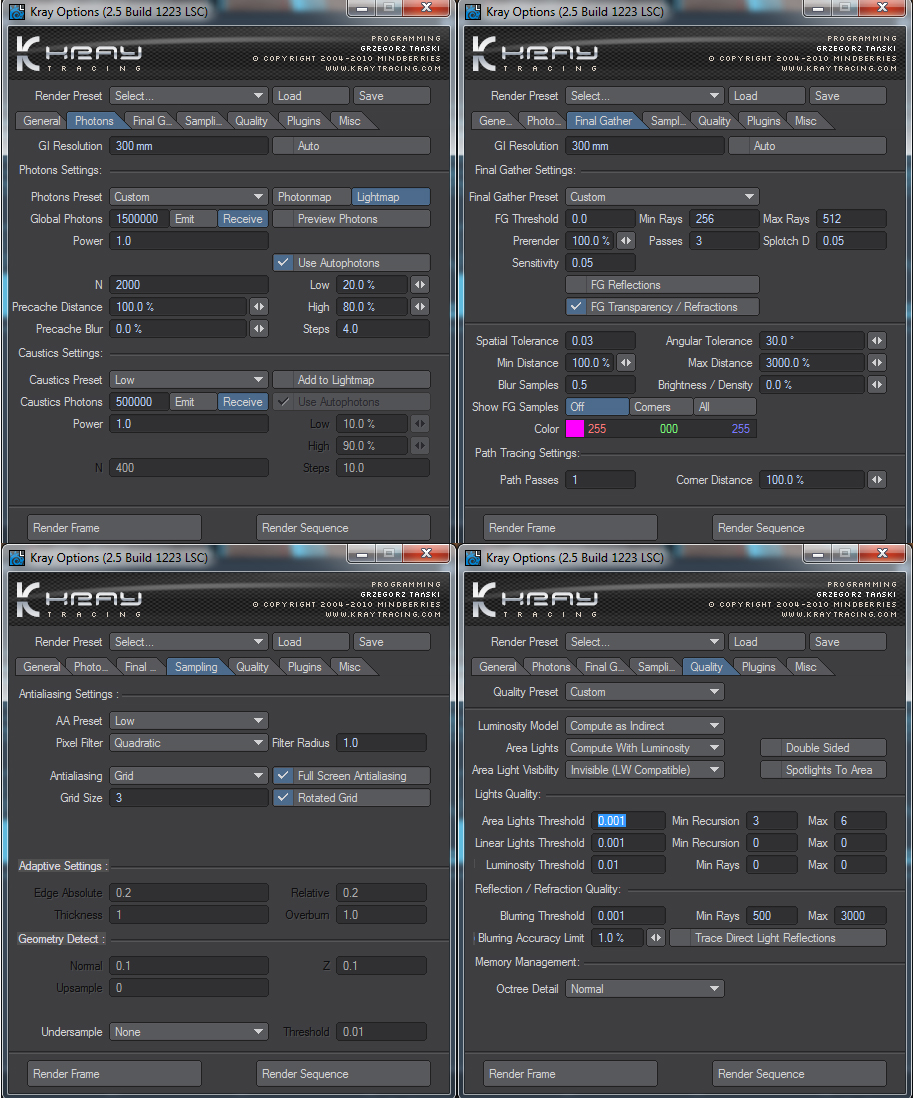Open the Pixel Filter dropdown
The height and width of the screenshot is (1098, 915).
coord(189,743)
